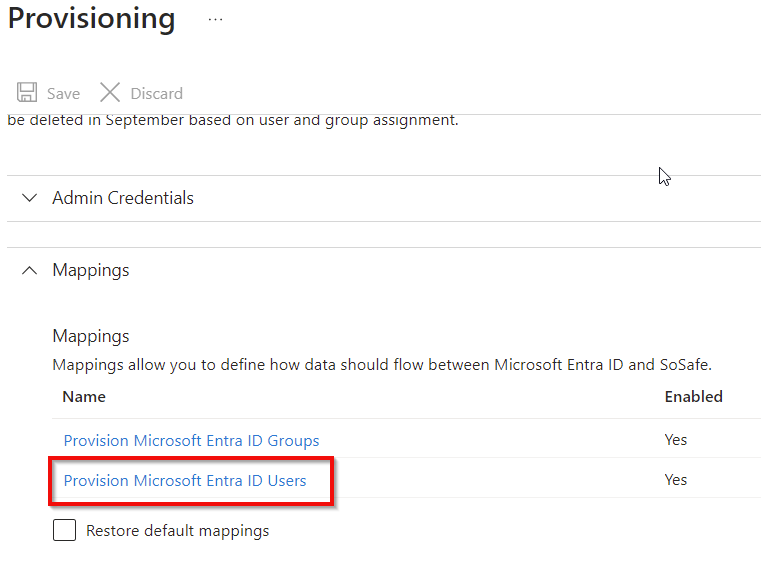Click the Mappings subheading above the description

coord(91,336)
